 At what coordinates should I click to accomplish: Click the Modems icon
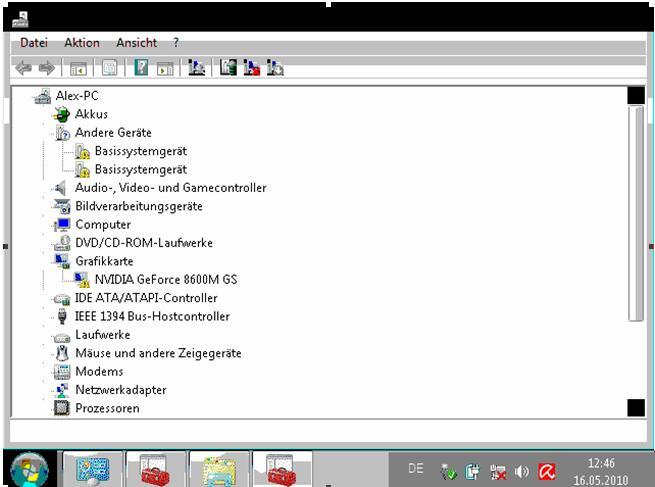pos(62,372)
